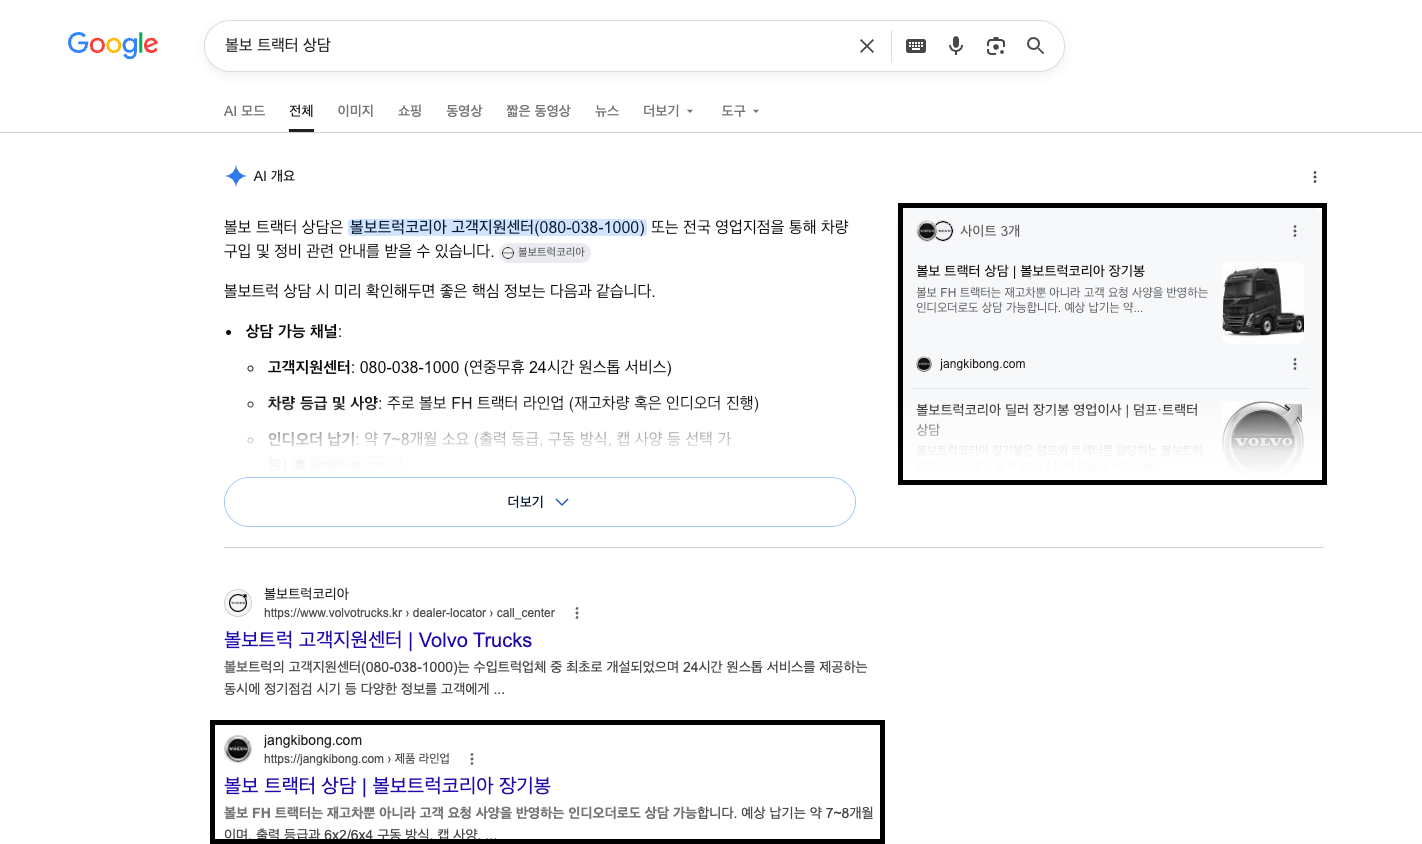Click the 사이트 3개 label
Screen dimensions: 1422x844
pyautogui.click(x=990, y=231)
